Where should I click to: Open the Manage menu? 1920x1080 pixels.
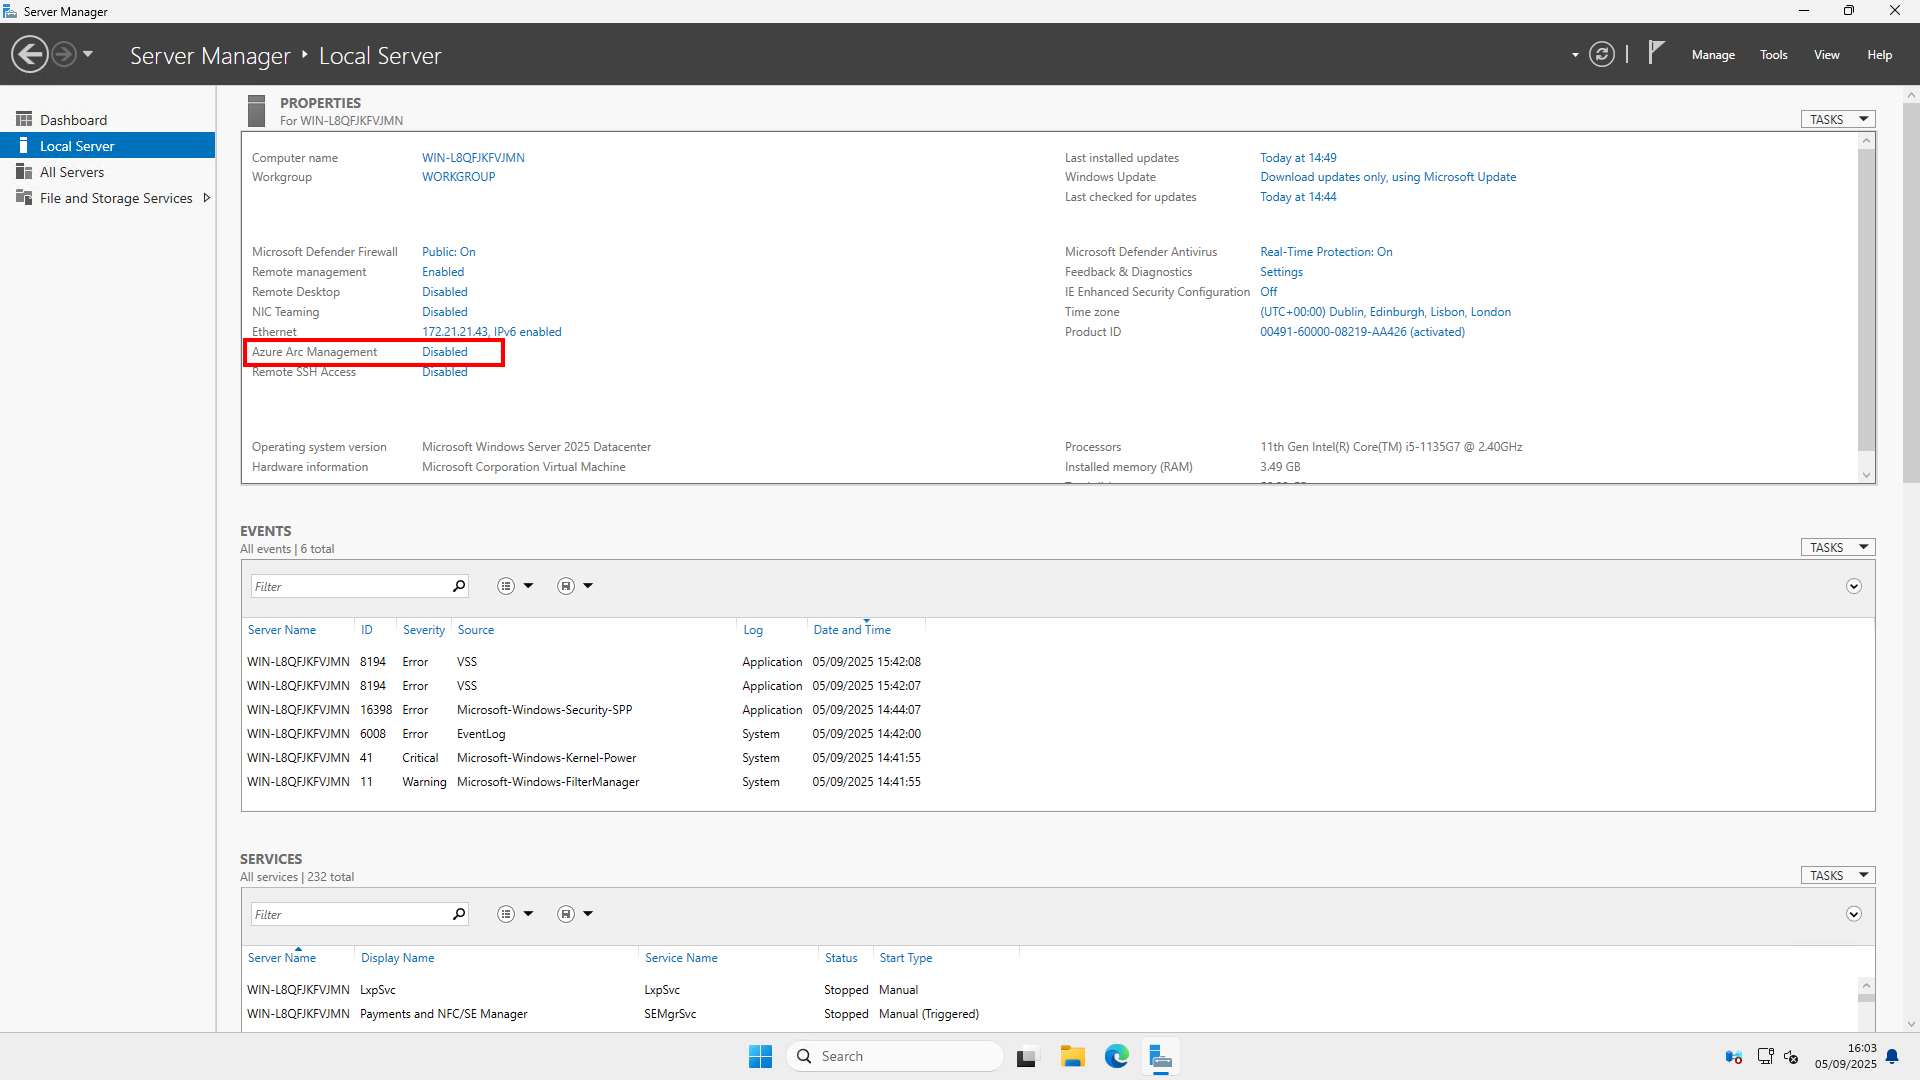[1713, 54]
